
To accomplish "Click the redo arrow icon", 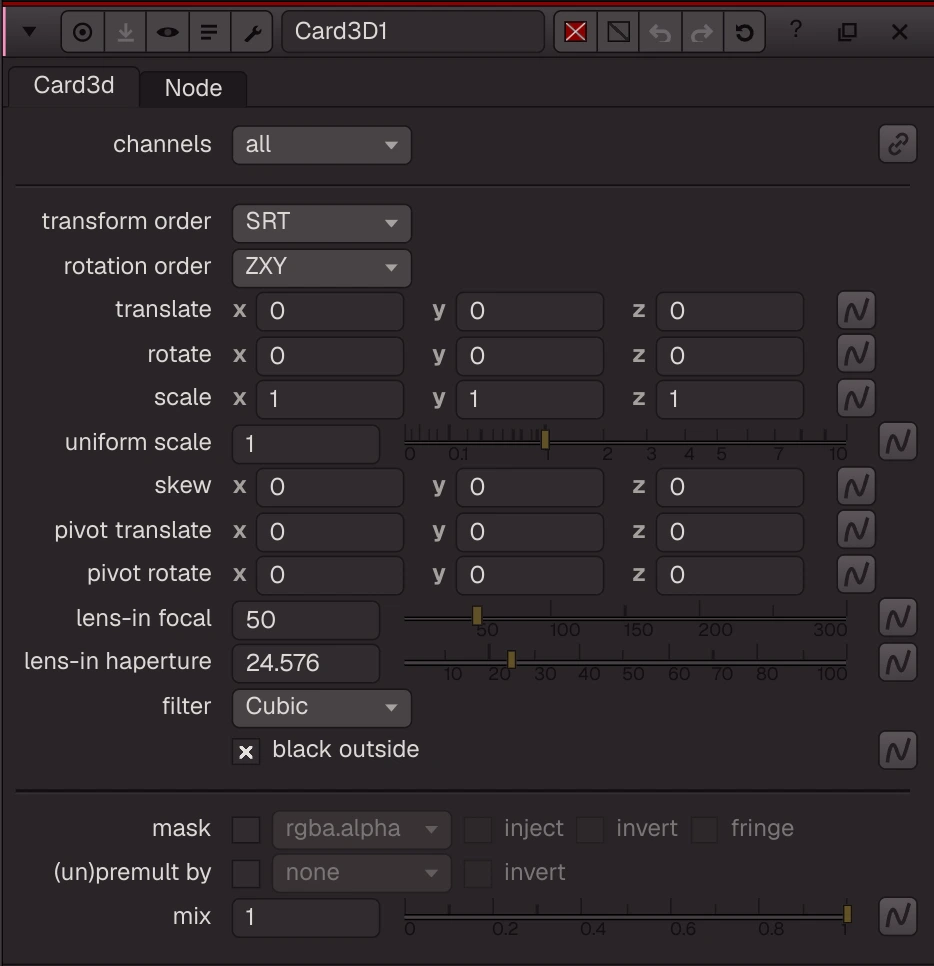I will point(702,31).
